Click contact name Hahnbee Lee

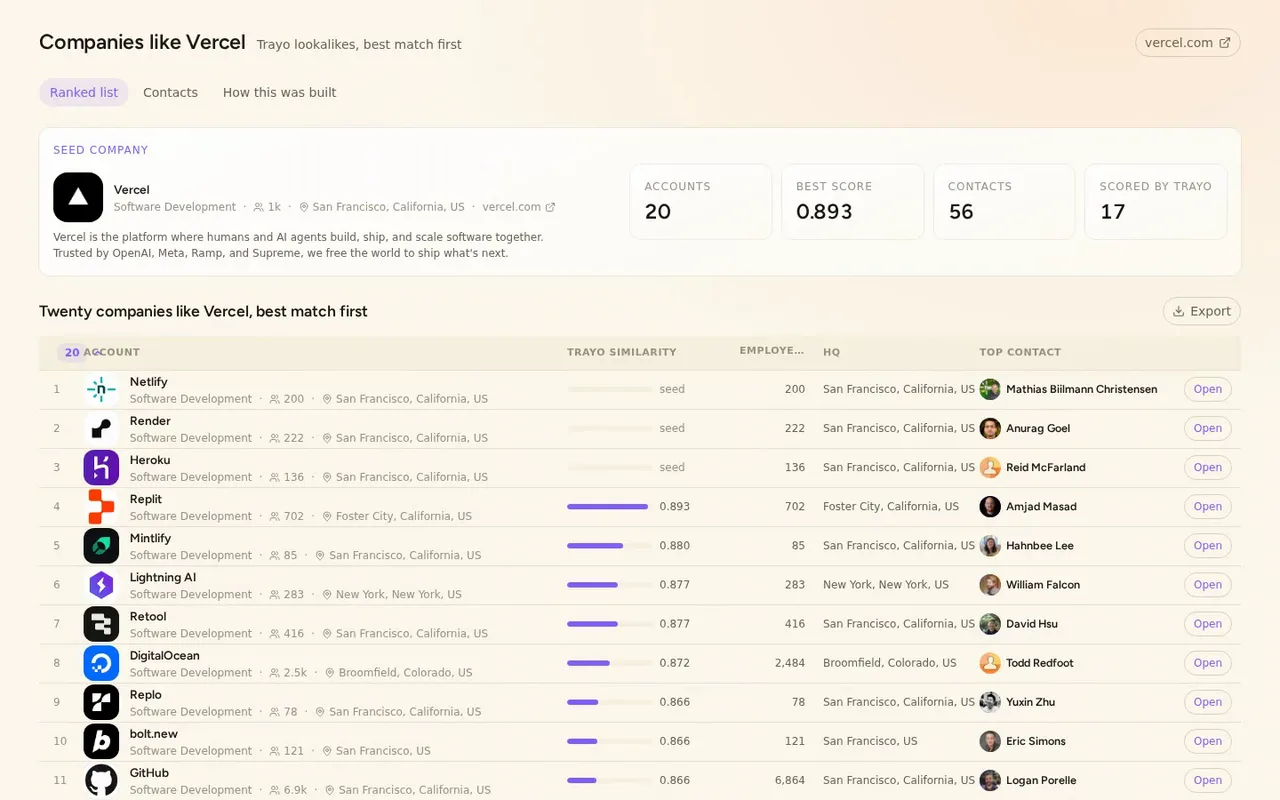[x=1040, y=546]
